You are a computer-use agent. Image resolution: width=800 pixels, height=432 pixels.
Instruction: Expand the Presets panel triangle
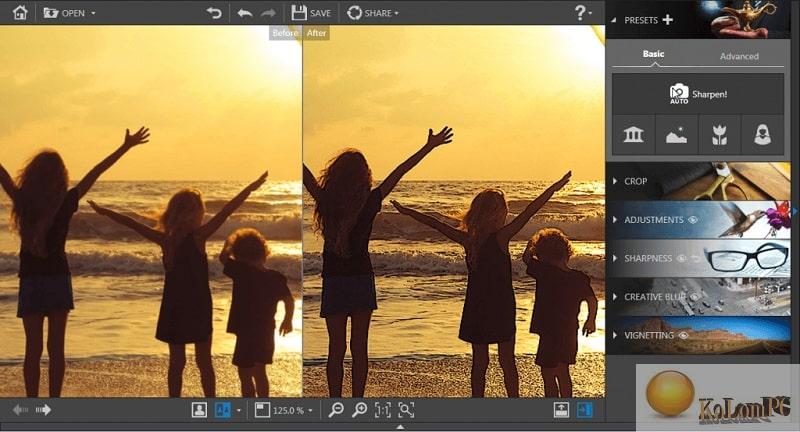coord(614,20)
